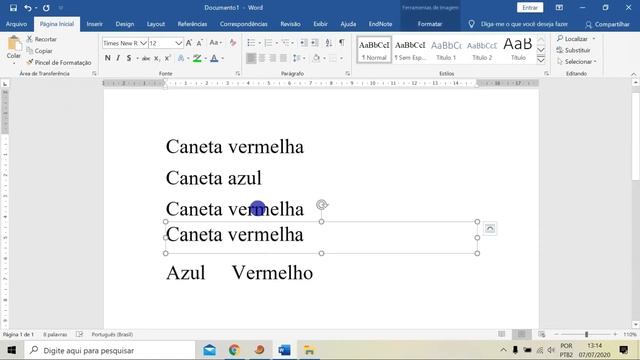
Task: Click the lightbulb Diga-me search box
Action: [518, 24]
